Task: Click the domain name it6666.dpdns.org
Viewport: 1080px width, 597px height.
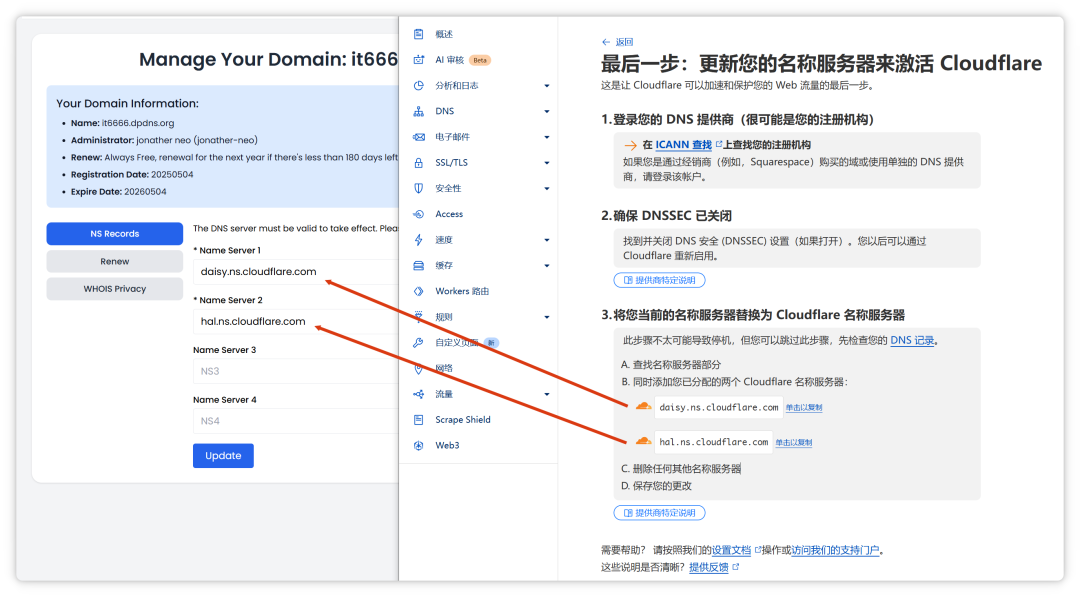Action: pyautogui.click(x=138, y=123)
